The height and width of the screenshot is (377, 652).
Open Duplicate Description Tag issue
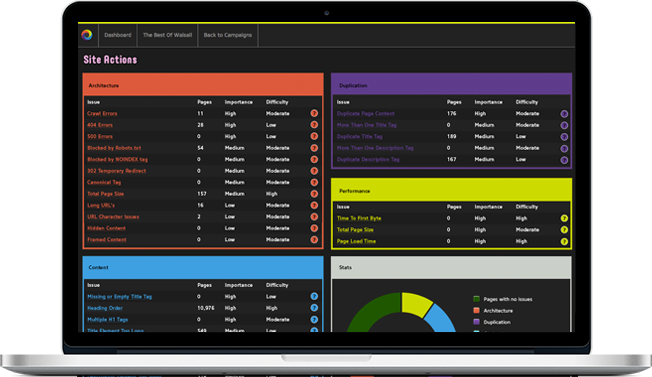(x=368, y=159)
